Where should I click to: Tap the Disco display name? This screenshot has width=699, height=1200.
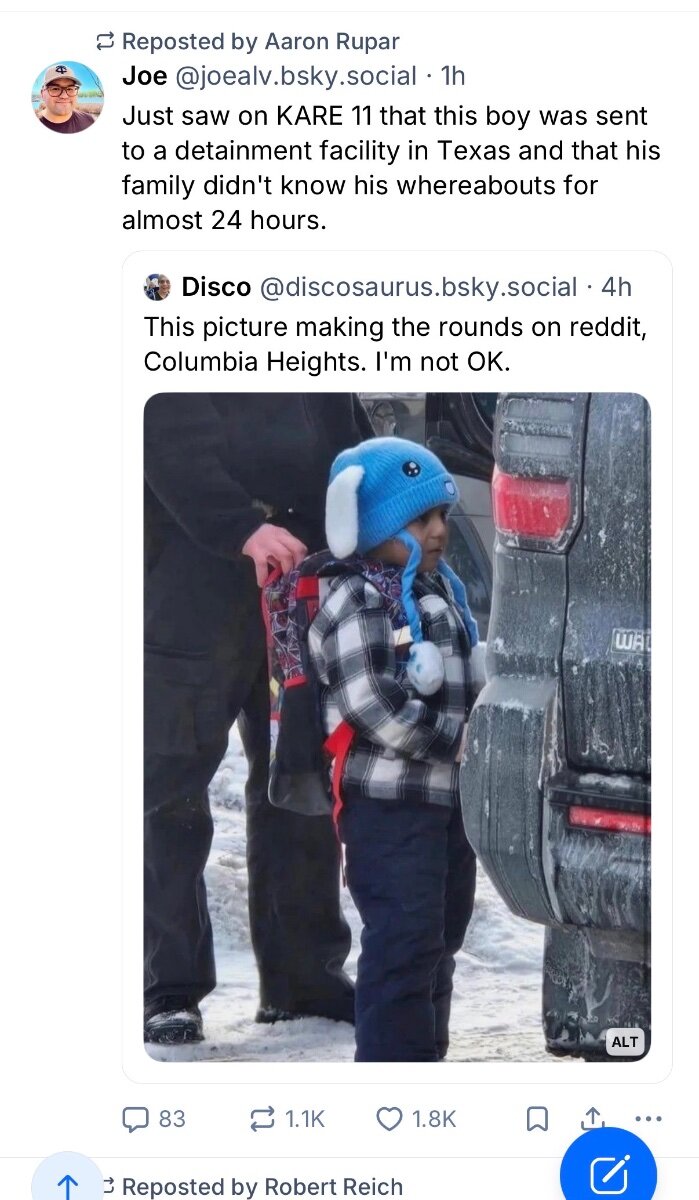click(x=216, y=287)
